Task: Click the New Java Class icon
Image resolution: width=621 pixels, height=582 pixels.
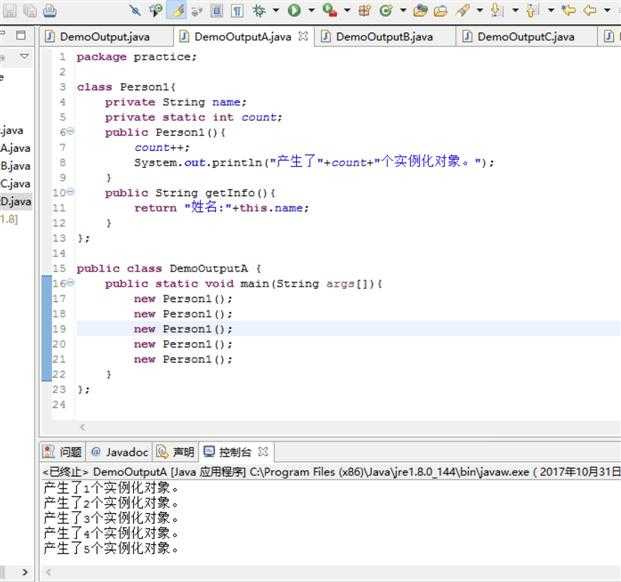Action: (386, 10)
